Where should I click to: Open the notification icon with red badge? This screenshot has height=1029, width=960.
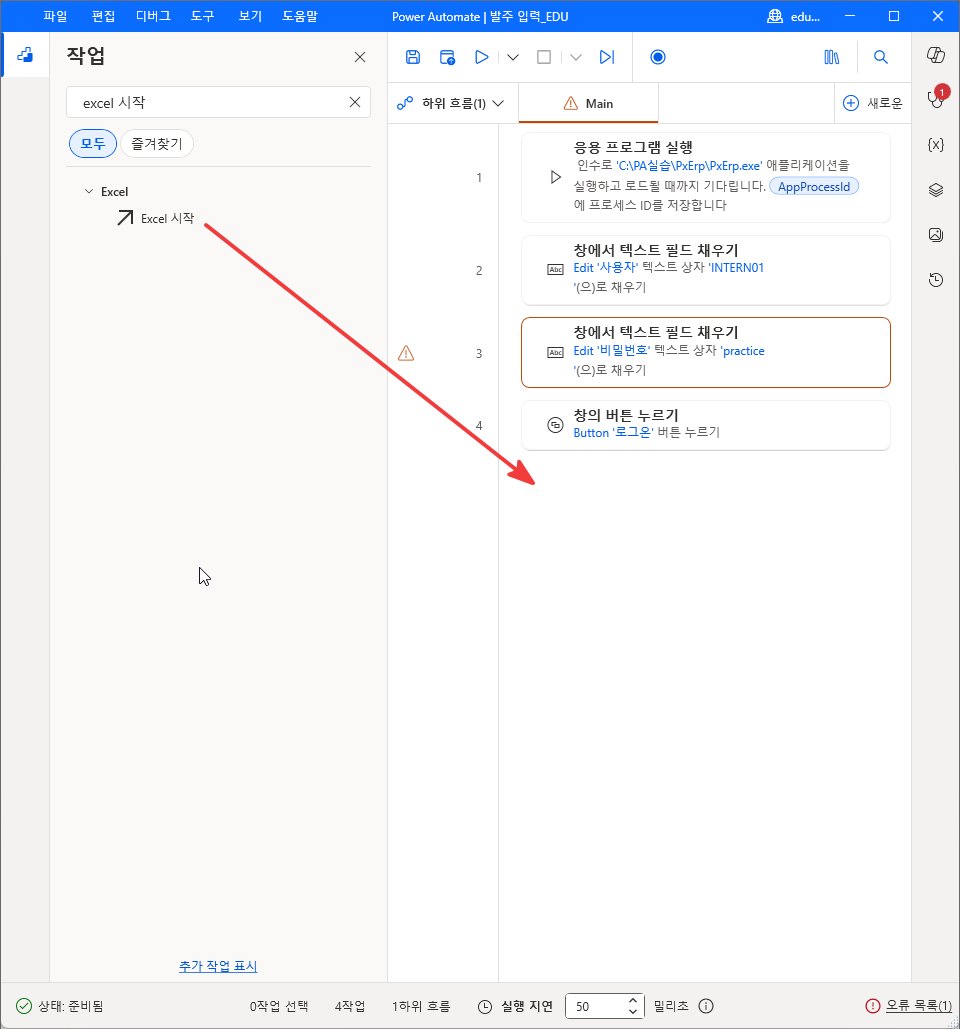point(936,98)
